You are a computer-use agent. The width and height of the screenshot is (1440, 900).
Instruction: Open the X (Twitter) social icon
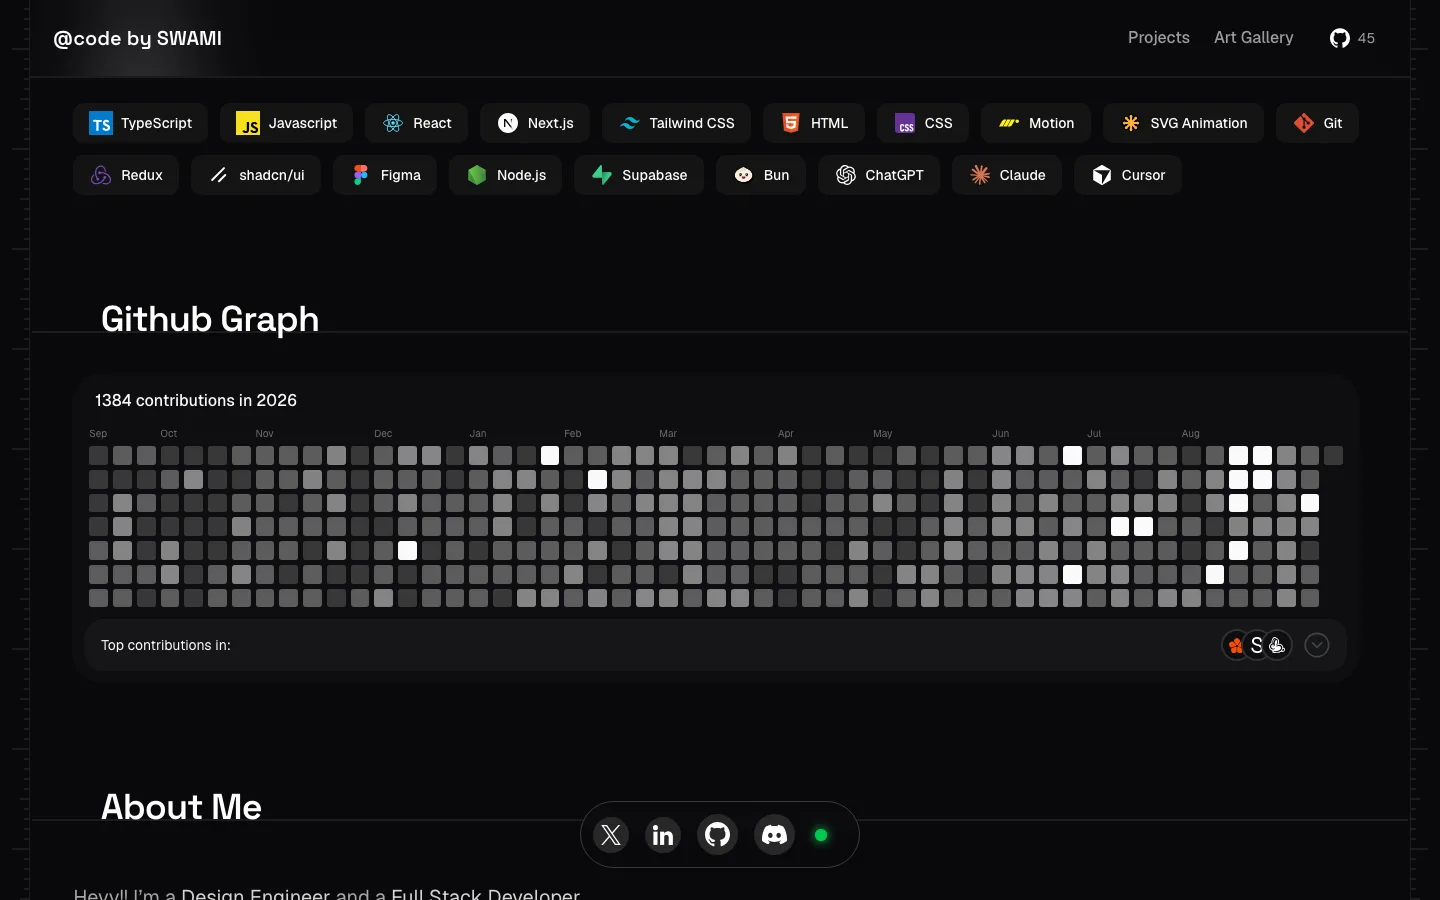pos(611,835)
